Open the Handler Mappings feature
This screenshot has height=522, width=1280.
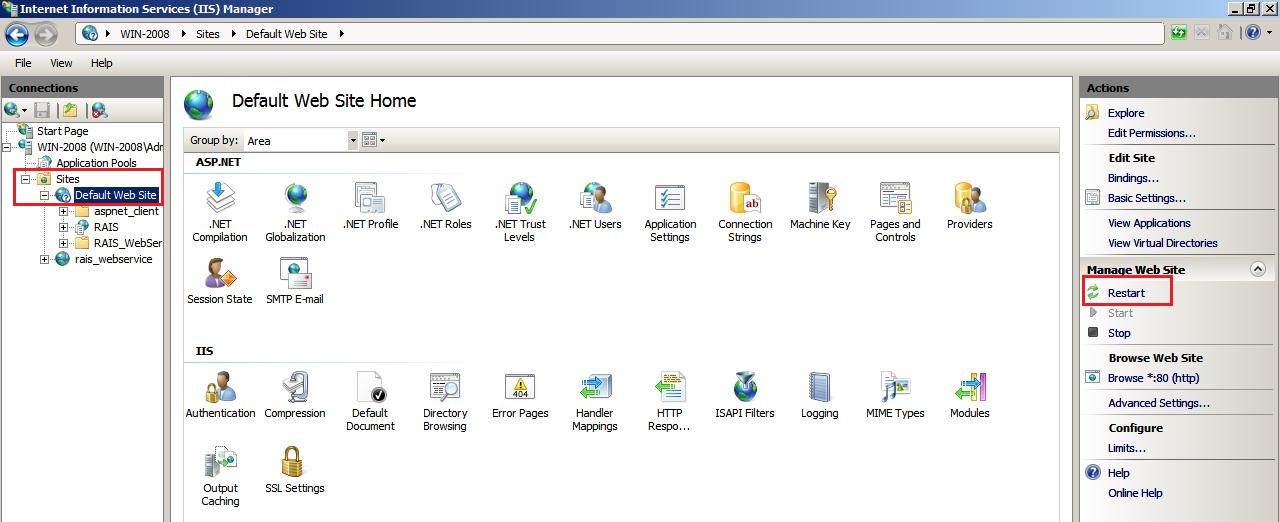[x=595, y=401]
